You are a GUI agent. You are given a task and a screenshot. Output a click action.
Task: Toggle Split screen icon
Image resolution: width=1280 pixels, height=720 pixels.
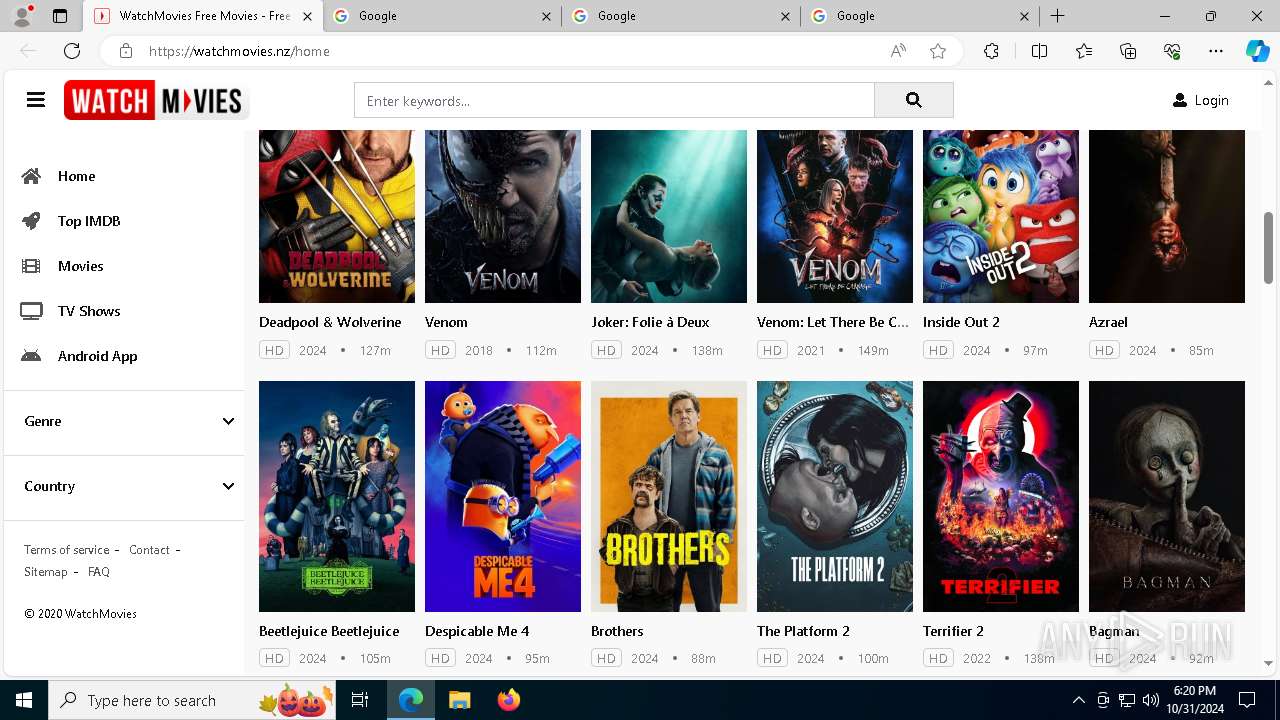1039,51
